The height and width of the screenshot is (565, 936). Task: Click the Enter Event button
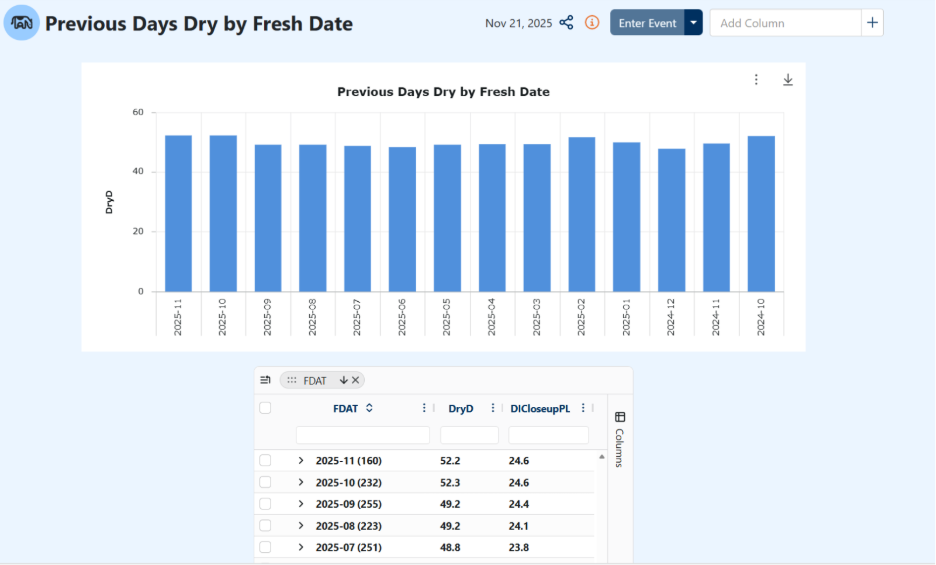tap(647, 23)
